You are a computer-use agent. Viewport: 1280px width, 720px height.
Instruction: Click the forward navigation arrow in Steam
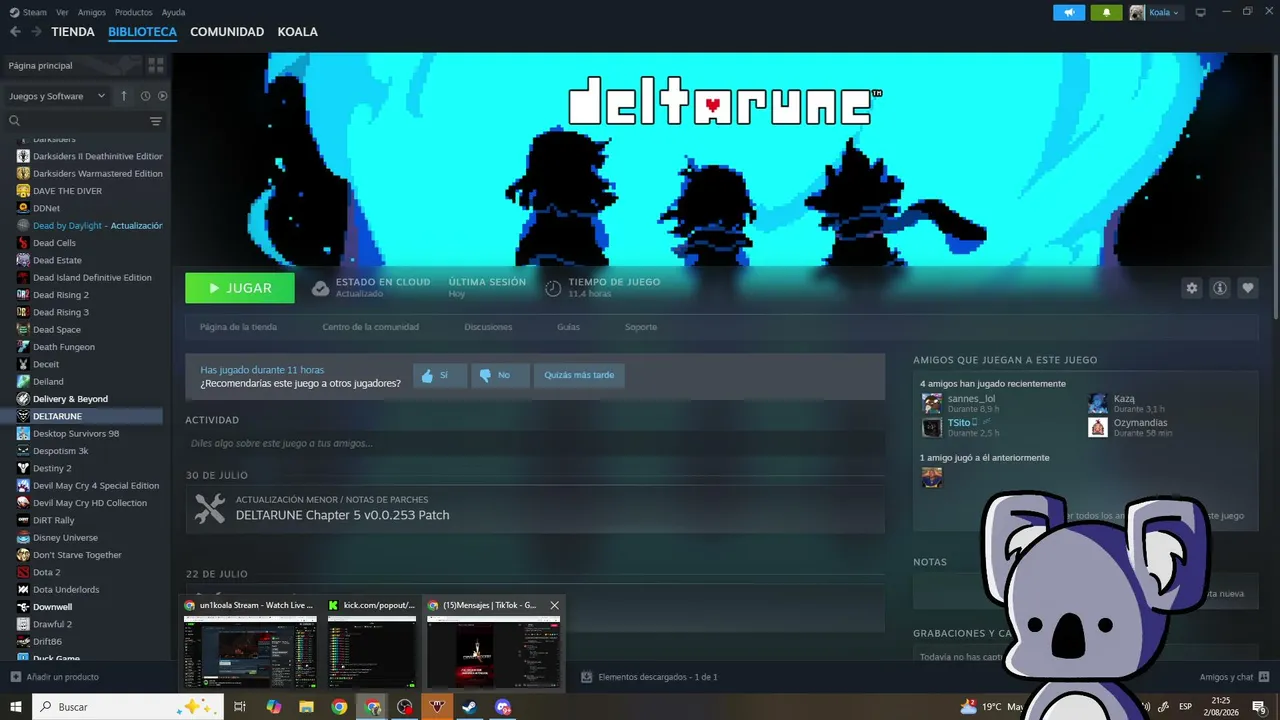[36, 32]
